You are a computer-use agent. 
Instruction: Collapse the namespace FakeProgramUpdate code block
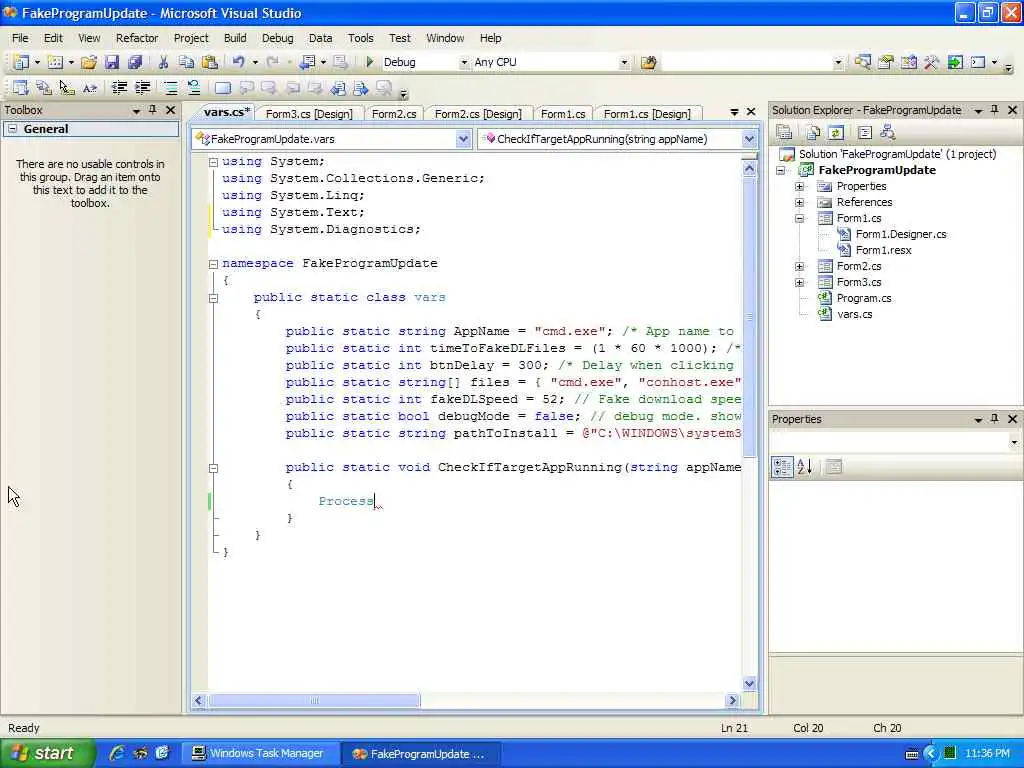pyautogui.click(x=213, y=264)
